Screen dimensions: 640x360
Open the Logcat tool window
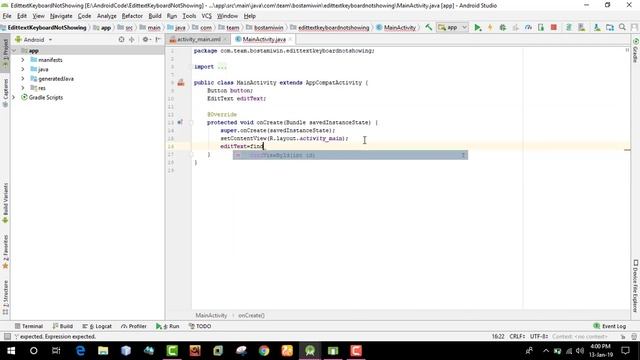coord(97,326)
